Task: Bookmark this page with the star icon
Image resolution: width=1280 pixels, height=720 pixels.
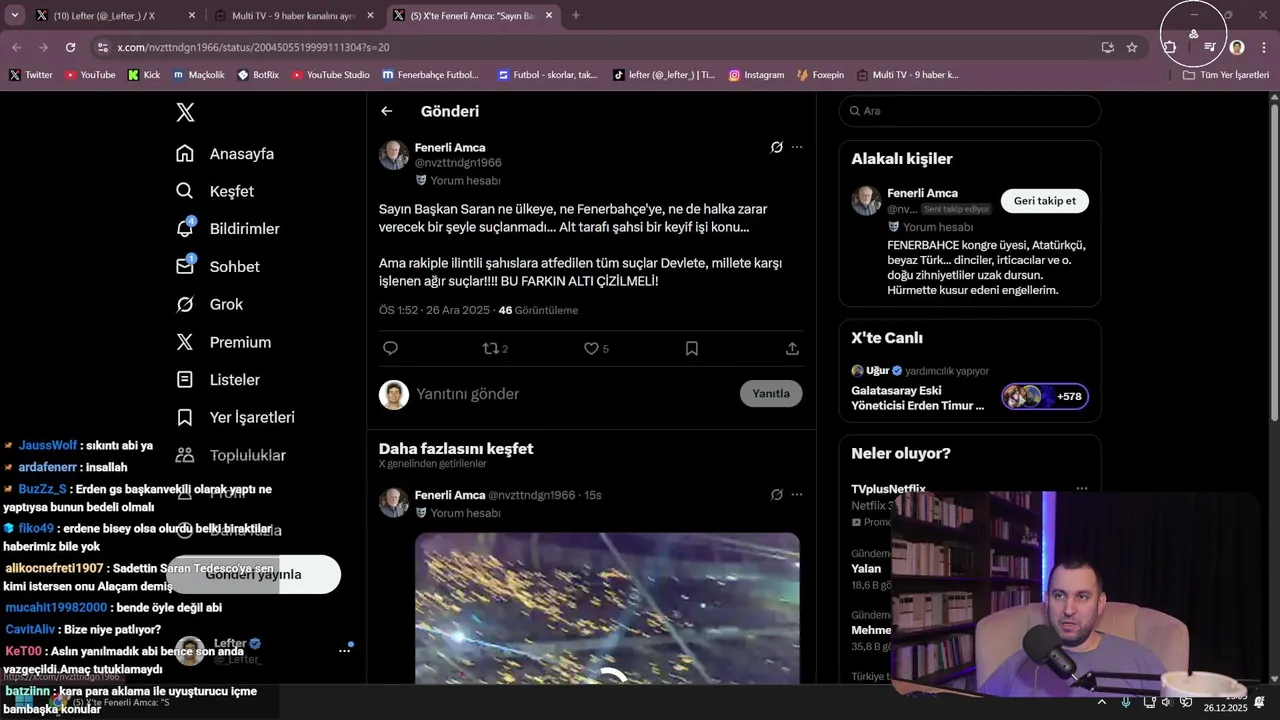Action: tap(1132, 47)
